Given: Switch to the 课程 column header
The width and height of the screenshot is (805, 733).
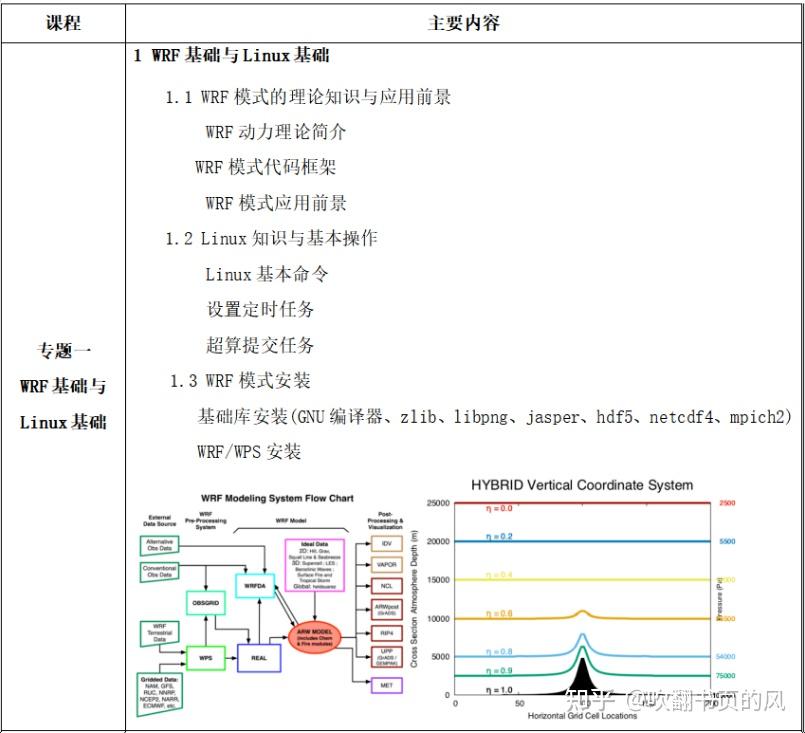Looking at the screenshot, I should (x=62, y=22).
